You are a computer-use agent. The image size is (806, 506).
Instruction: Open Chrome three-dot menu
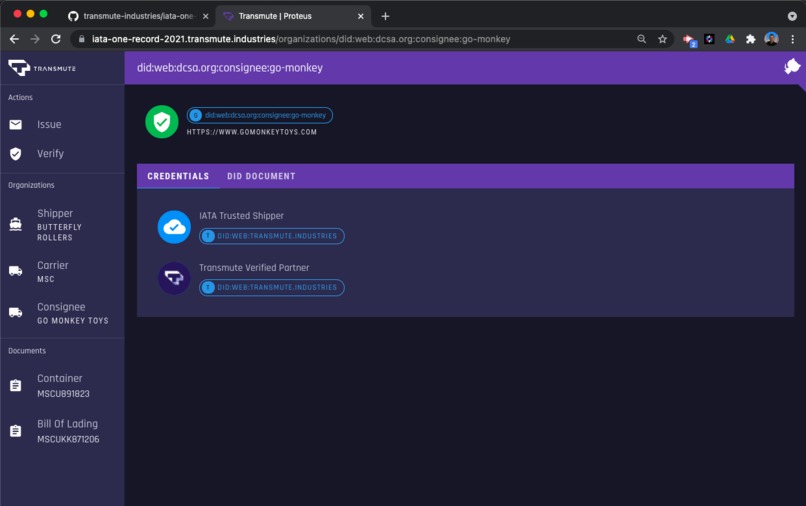tap(793, 39)
